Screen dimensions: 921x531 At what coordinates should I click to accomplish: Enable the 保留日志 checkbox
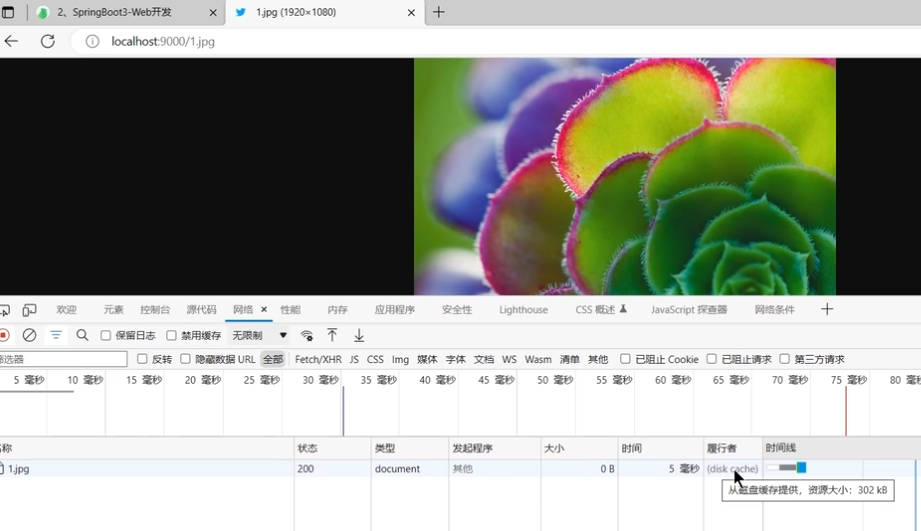coord(106,335)
